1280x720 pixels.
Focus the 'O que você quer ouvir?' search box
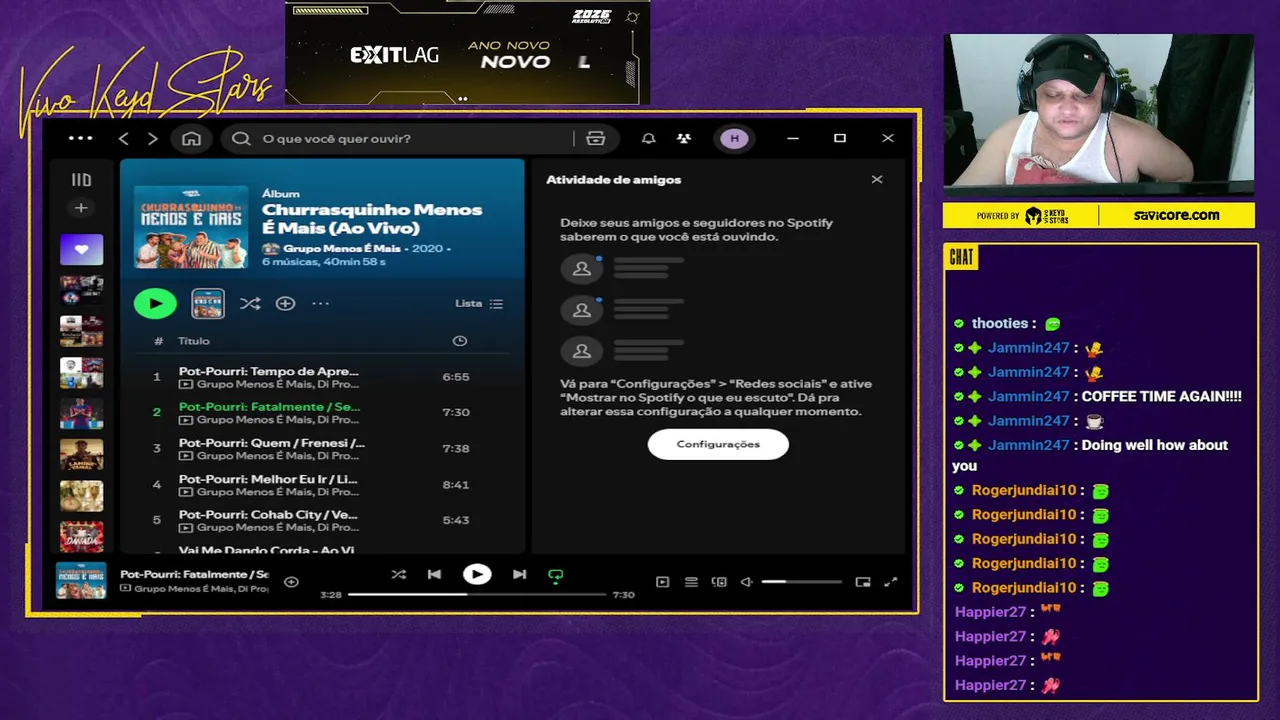(400, 138)
